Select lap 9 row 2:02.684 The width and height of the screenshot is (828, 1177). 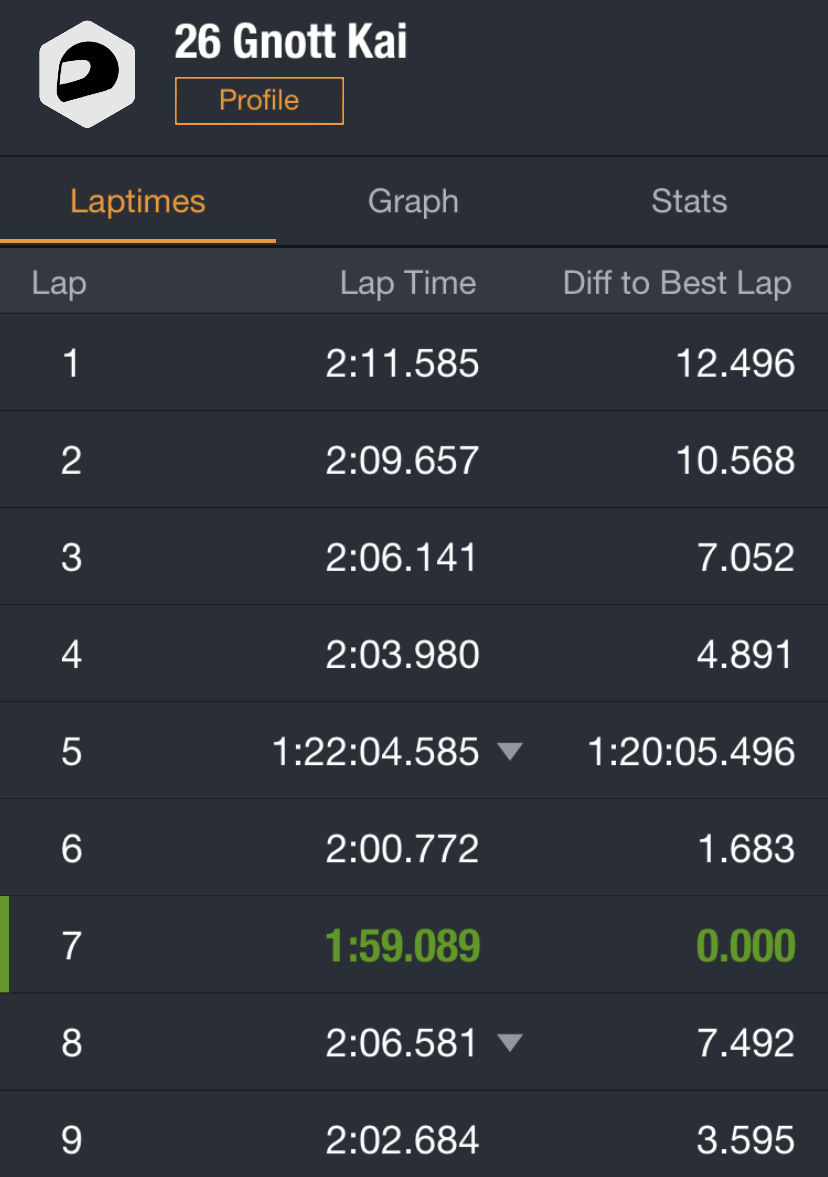tap(402, 1140)
